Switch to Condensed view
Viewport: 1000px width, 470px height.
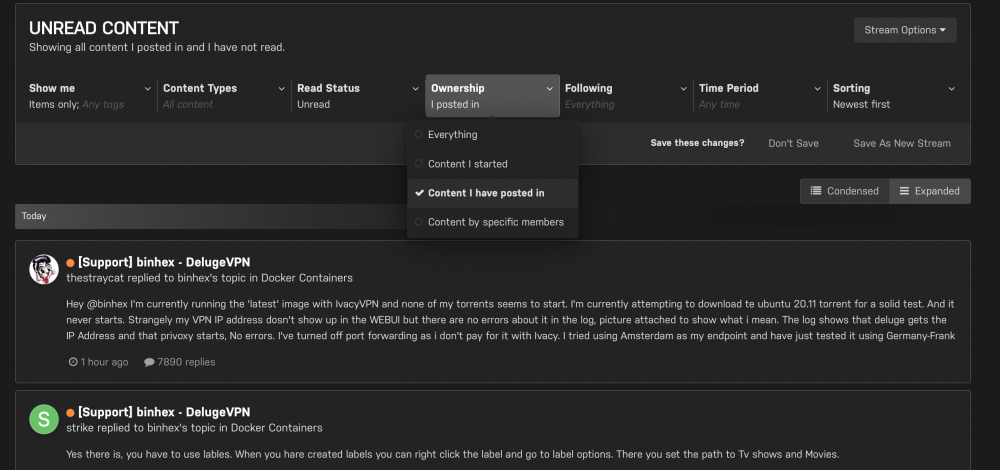(x=844, y=191)
